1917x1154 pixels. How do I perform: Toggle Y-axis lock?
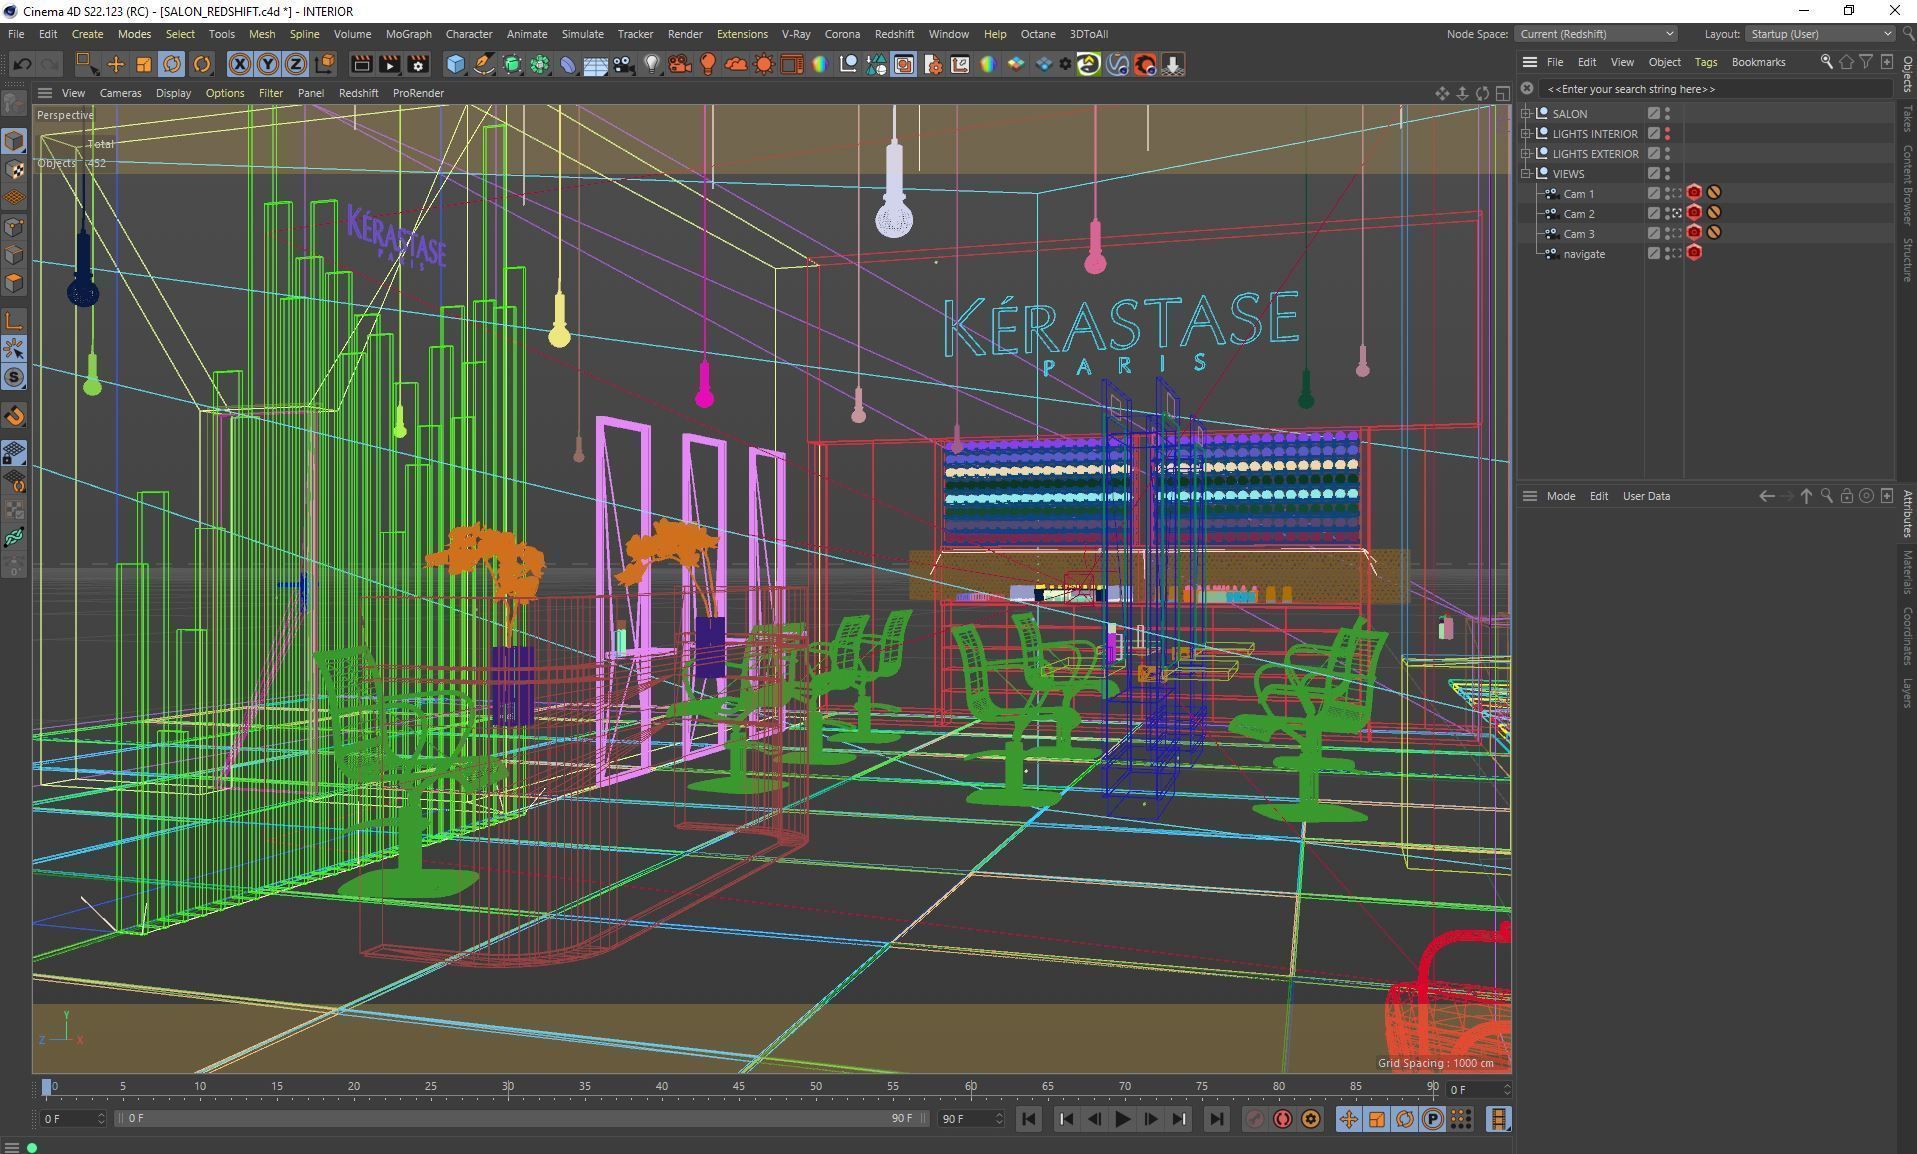click(268, 64)
